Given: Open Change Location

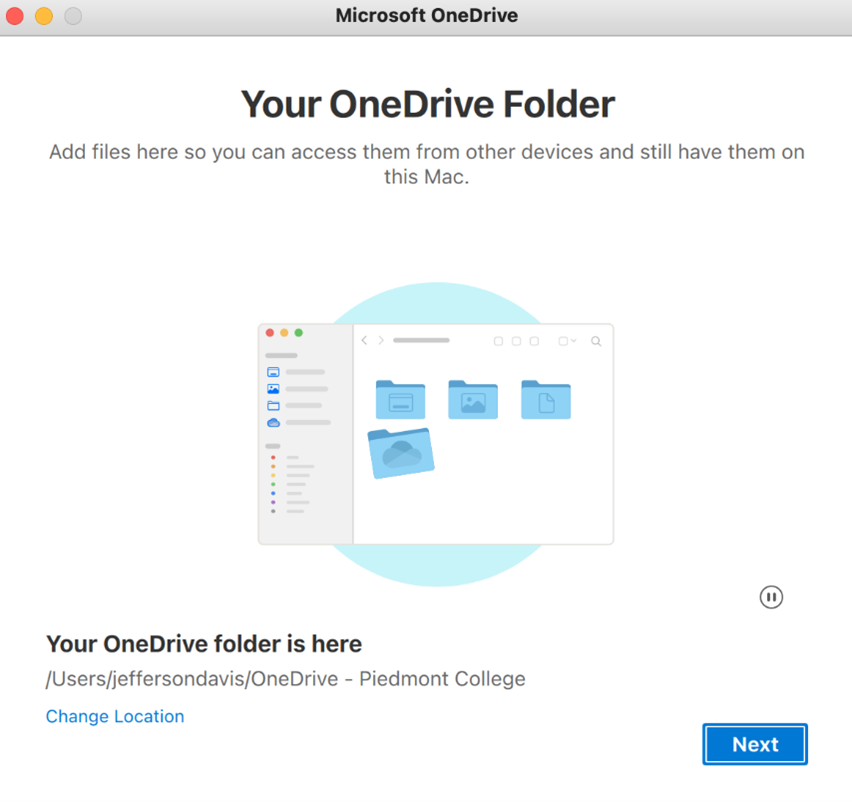Looking at the screenshot, I should [115, 716].
